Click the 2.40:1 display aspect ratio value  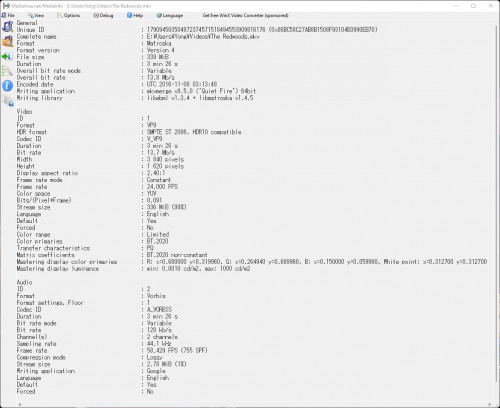pos(156,173)
